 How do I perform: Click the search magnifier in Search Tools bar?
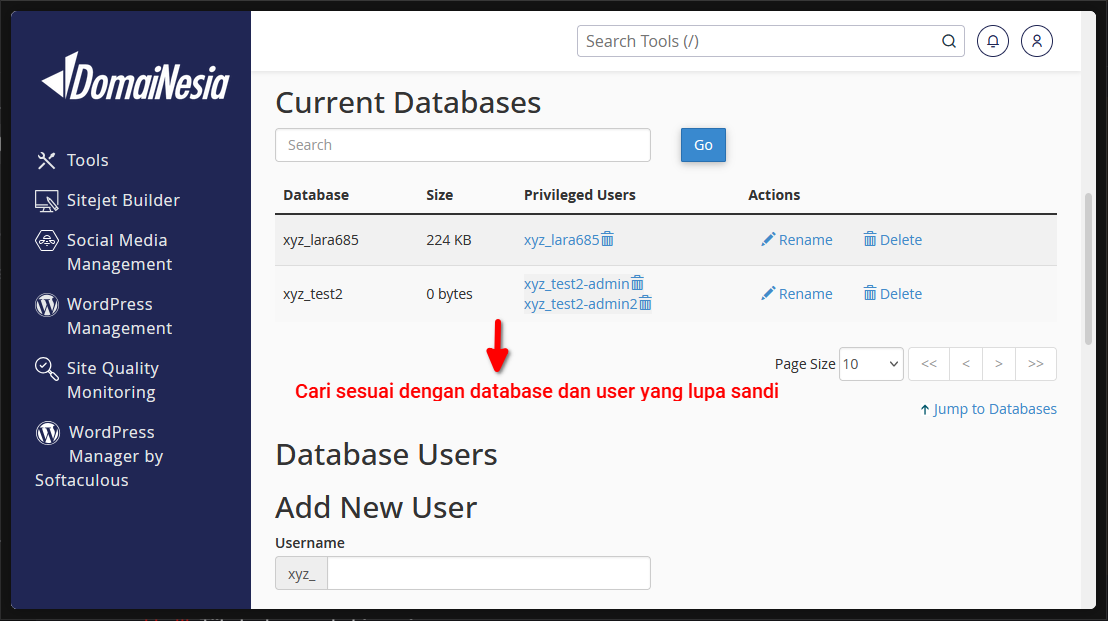point(948,40)
